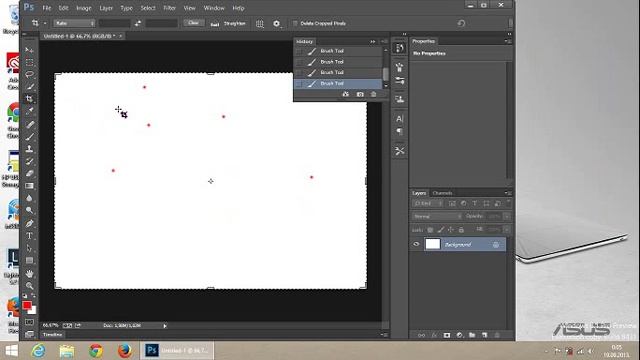Open the File menu
Image resolution: width=640 pixels, height=360 pixels.
tap(47, 8)
